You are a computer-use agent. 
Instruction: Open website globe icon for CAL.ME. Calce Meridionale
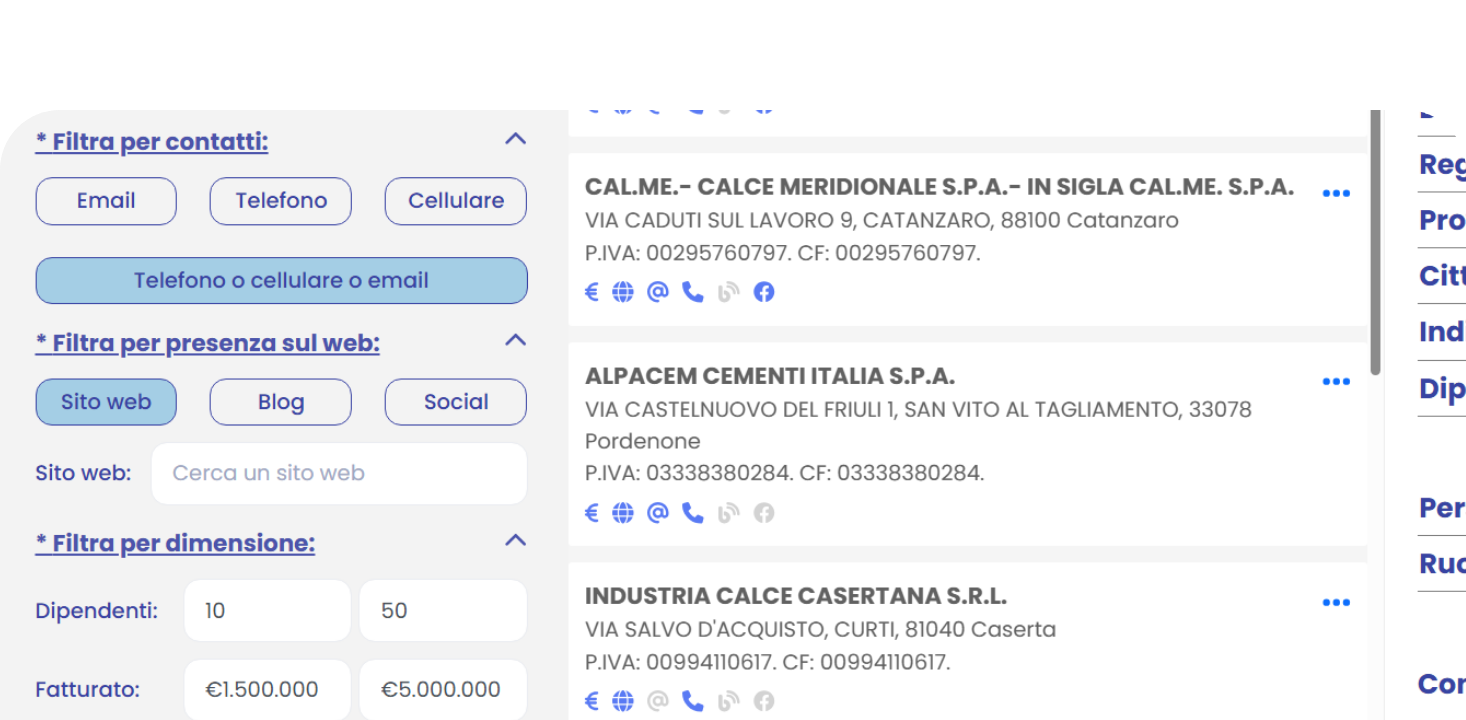623,292
